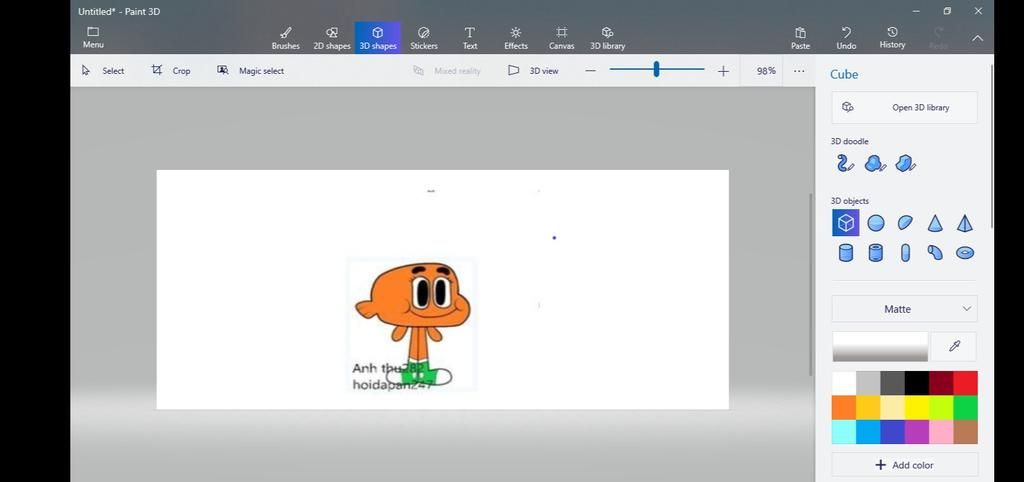
Task: Choose the purple color swatch
Action: click(917, 432)
